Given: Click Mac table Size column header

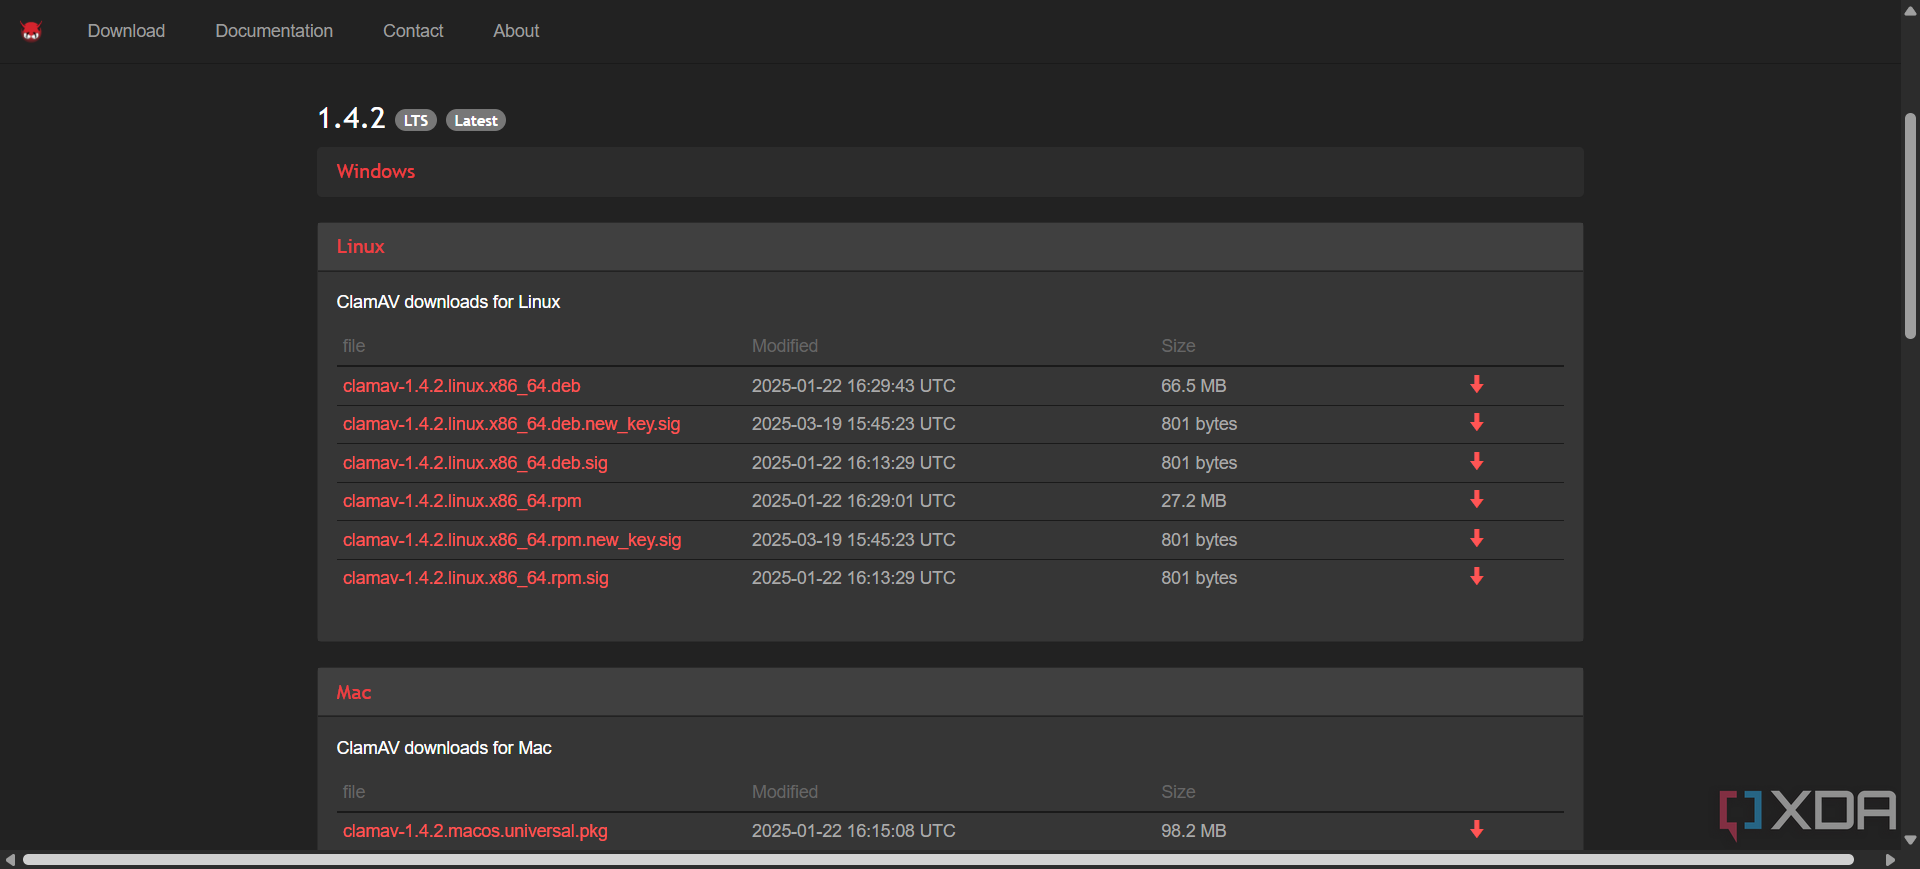Looking at the screenshot, I should [1178, 792].
